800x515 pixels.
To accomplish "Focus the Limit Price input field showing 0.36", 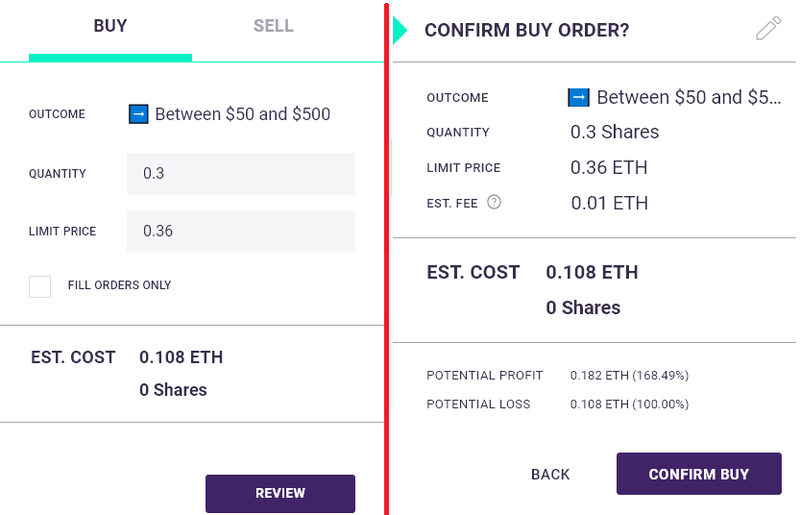I will (241, 231).
